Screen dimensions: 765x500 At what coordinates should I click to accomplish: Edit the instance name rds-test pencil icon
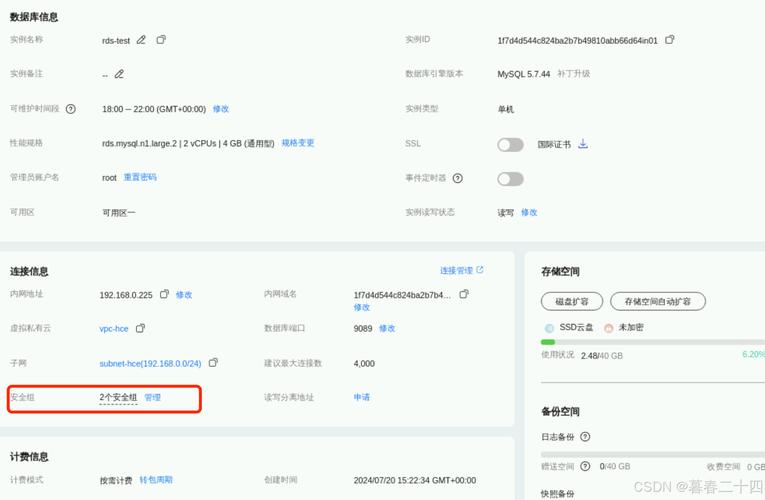click(141, 40)
